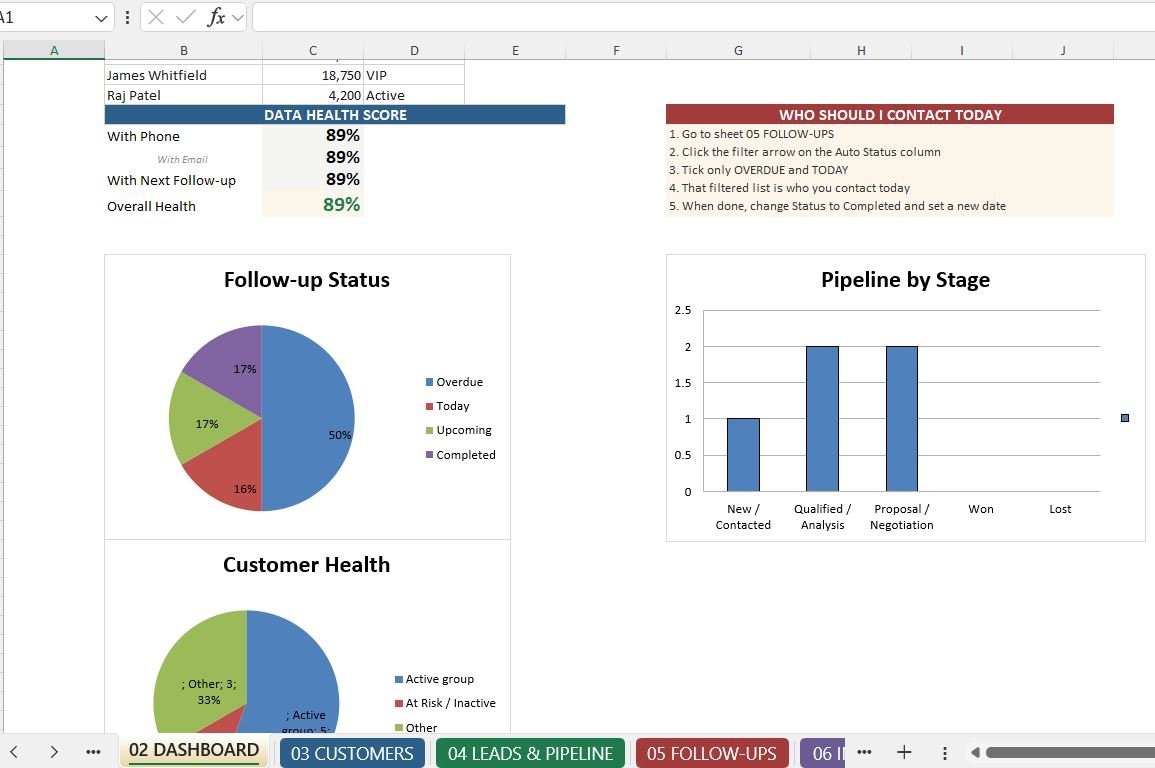Switch to the 05 FOLLOW-UPS tab
1155x768 pixels.
point(712,753)
